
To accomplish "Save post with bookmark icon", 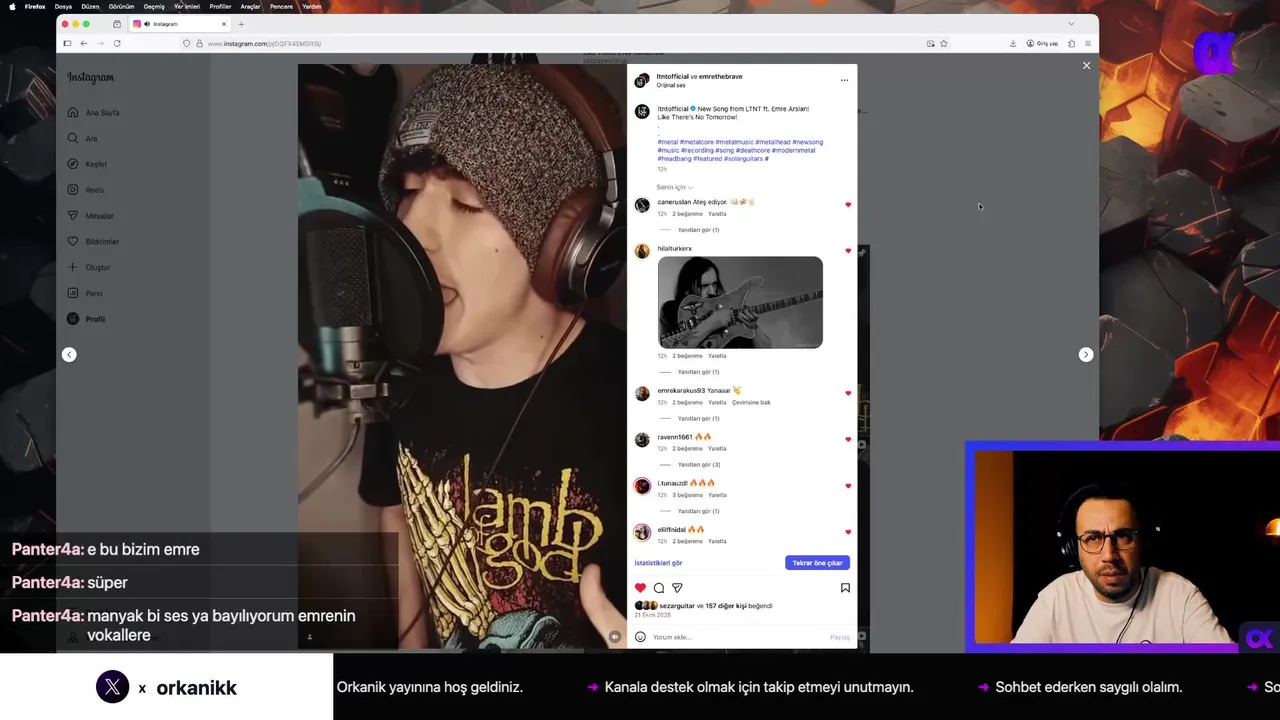I will pyautogui.click(x=845, y=588).
